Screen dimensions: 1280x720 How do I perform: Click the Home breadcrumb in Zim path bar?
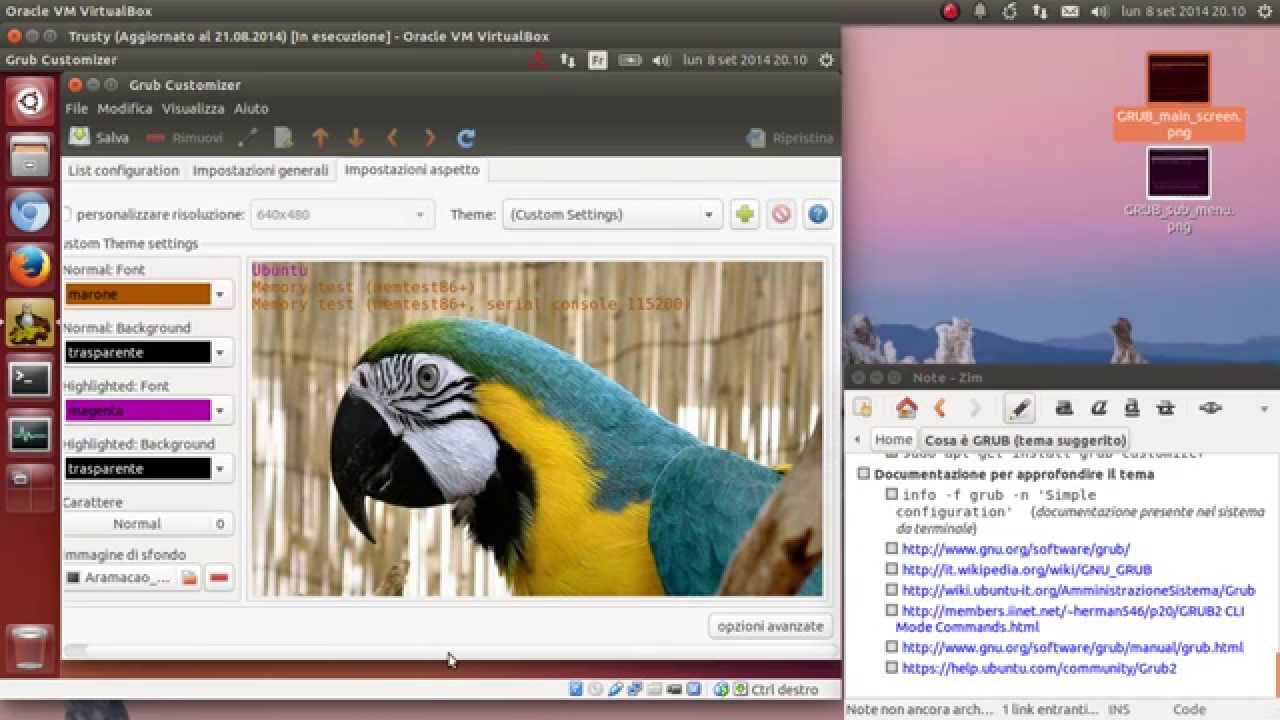tap(893, 439)
